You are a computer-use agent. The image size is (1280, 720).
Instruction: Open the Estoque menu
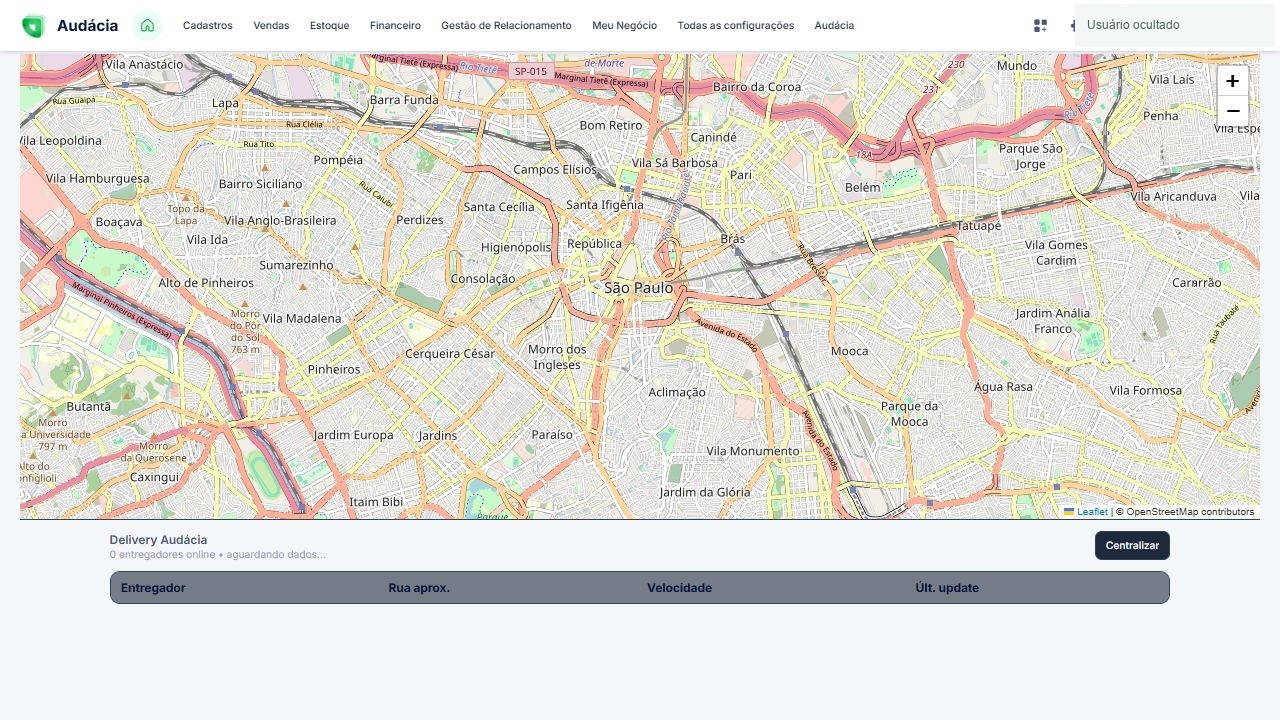tap(330, 26)
